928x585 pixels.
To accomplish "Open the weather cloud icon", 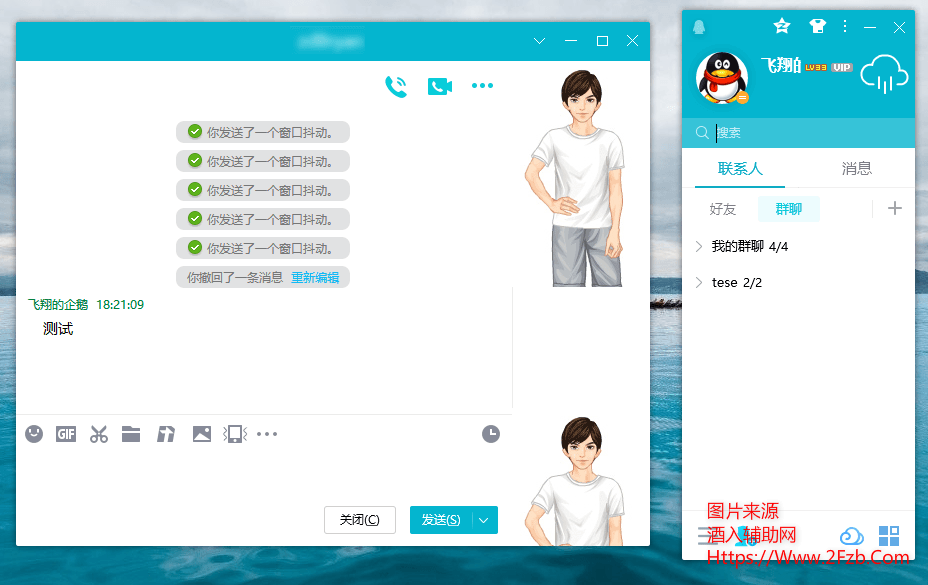I will click(884, 75).
